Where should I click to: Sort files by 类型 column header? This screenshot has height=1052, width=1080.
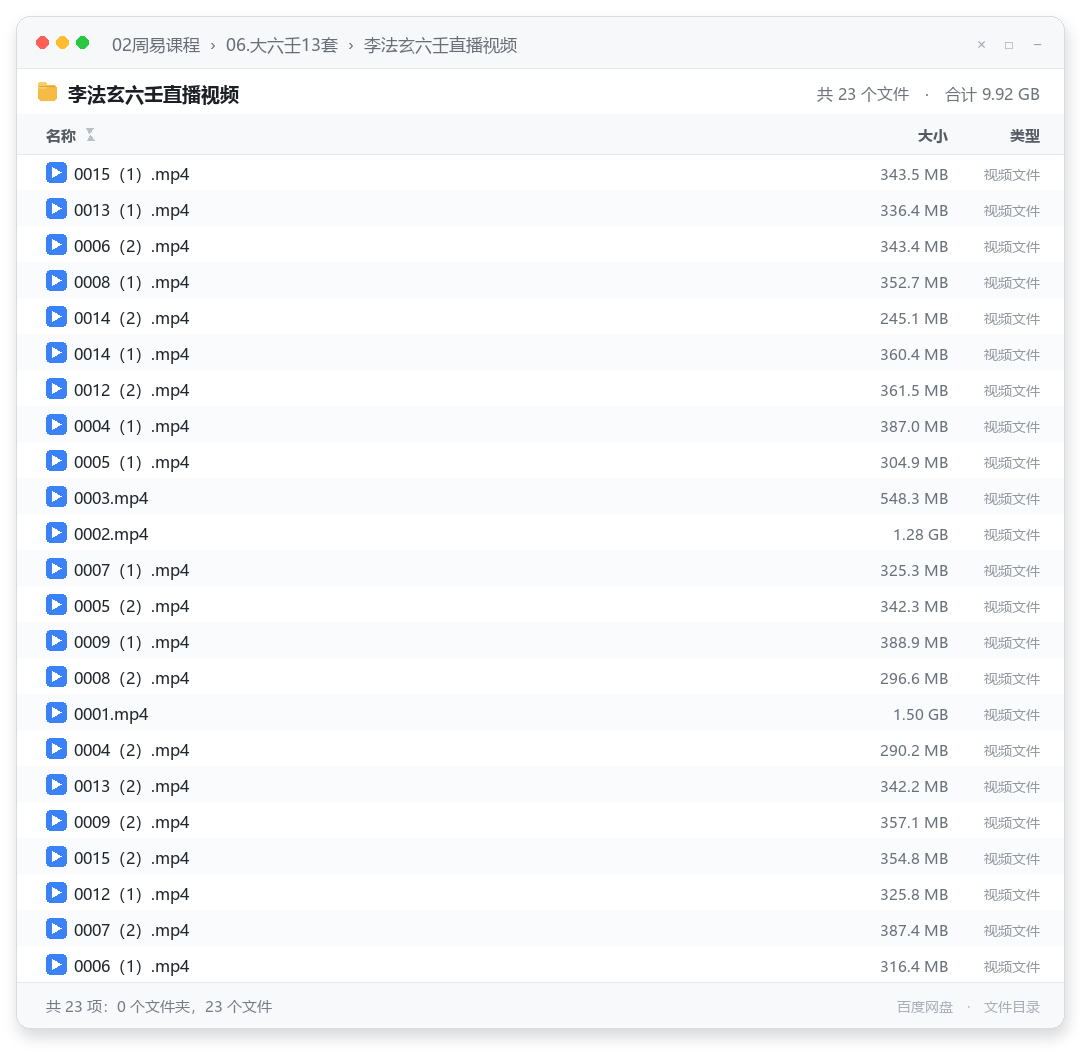[1025, 136]
